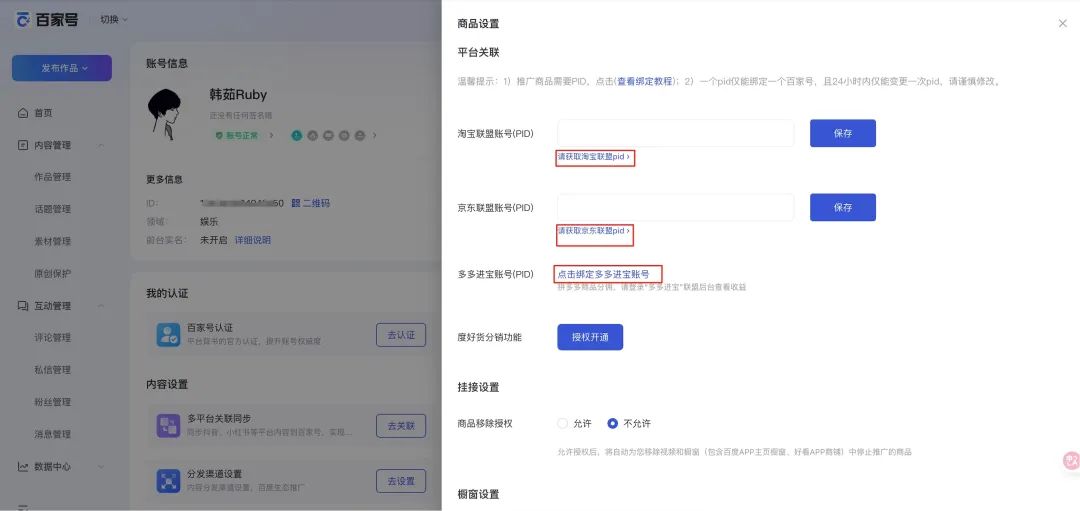Save the 京东联盟账号 PID
Image resolution: width=1080 pixels, height=511 pixels.
tap(843, 207)
